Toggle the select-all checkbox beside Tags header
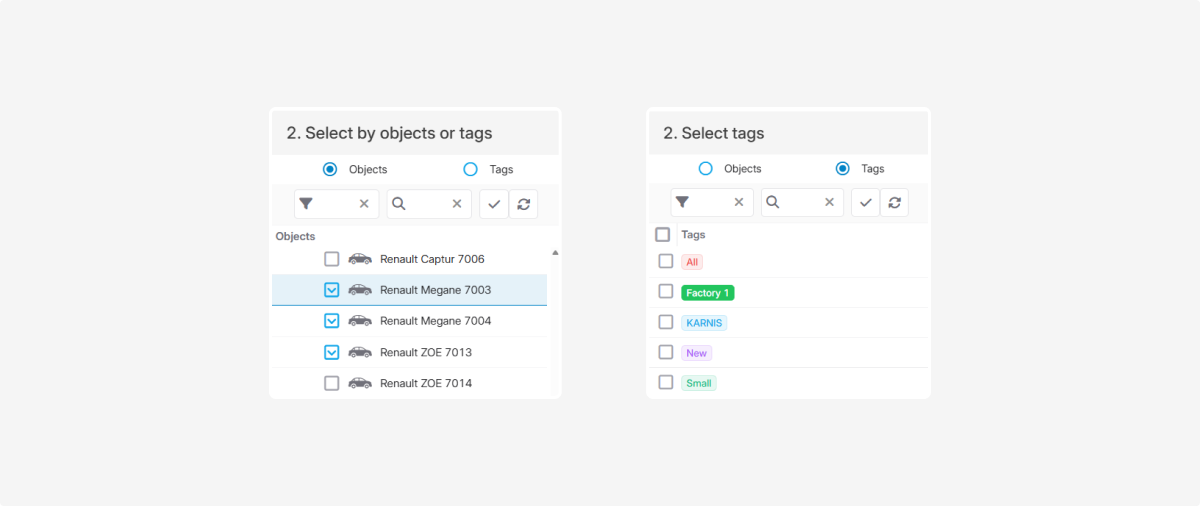1200x506 pixels. [662, 235]
